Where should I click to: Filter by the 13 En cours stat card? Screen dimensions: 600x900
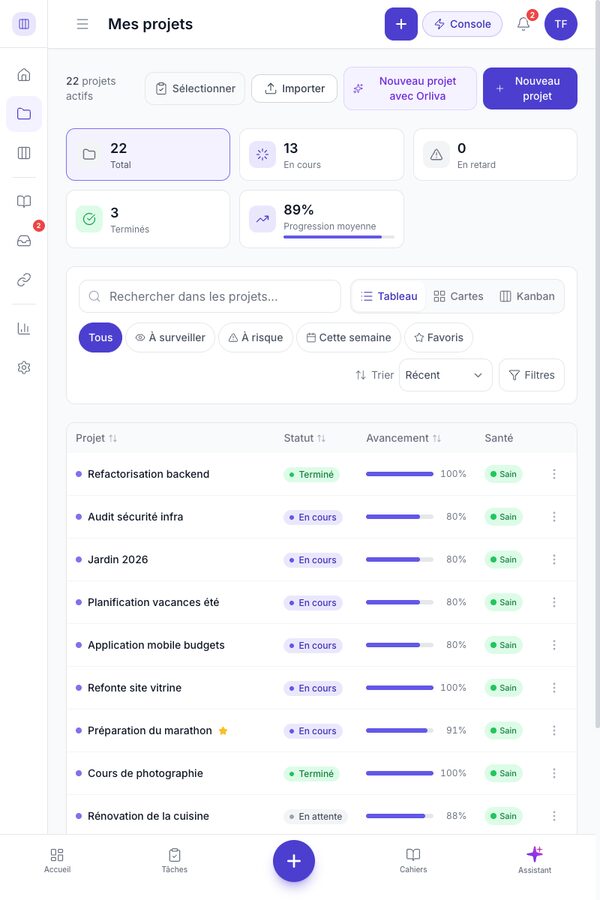tap(322, 154)
